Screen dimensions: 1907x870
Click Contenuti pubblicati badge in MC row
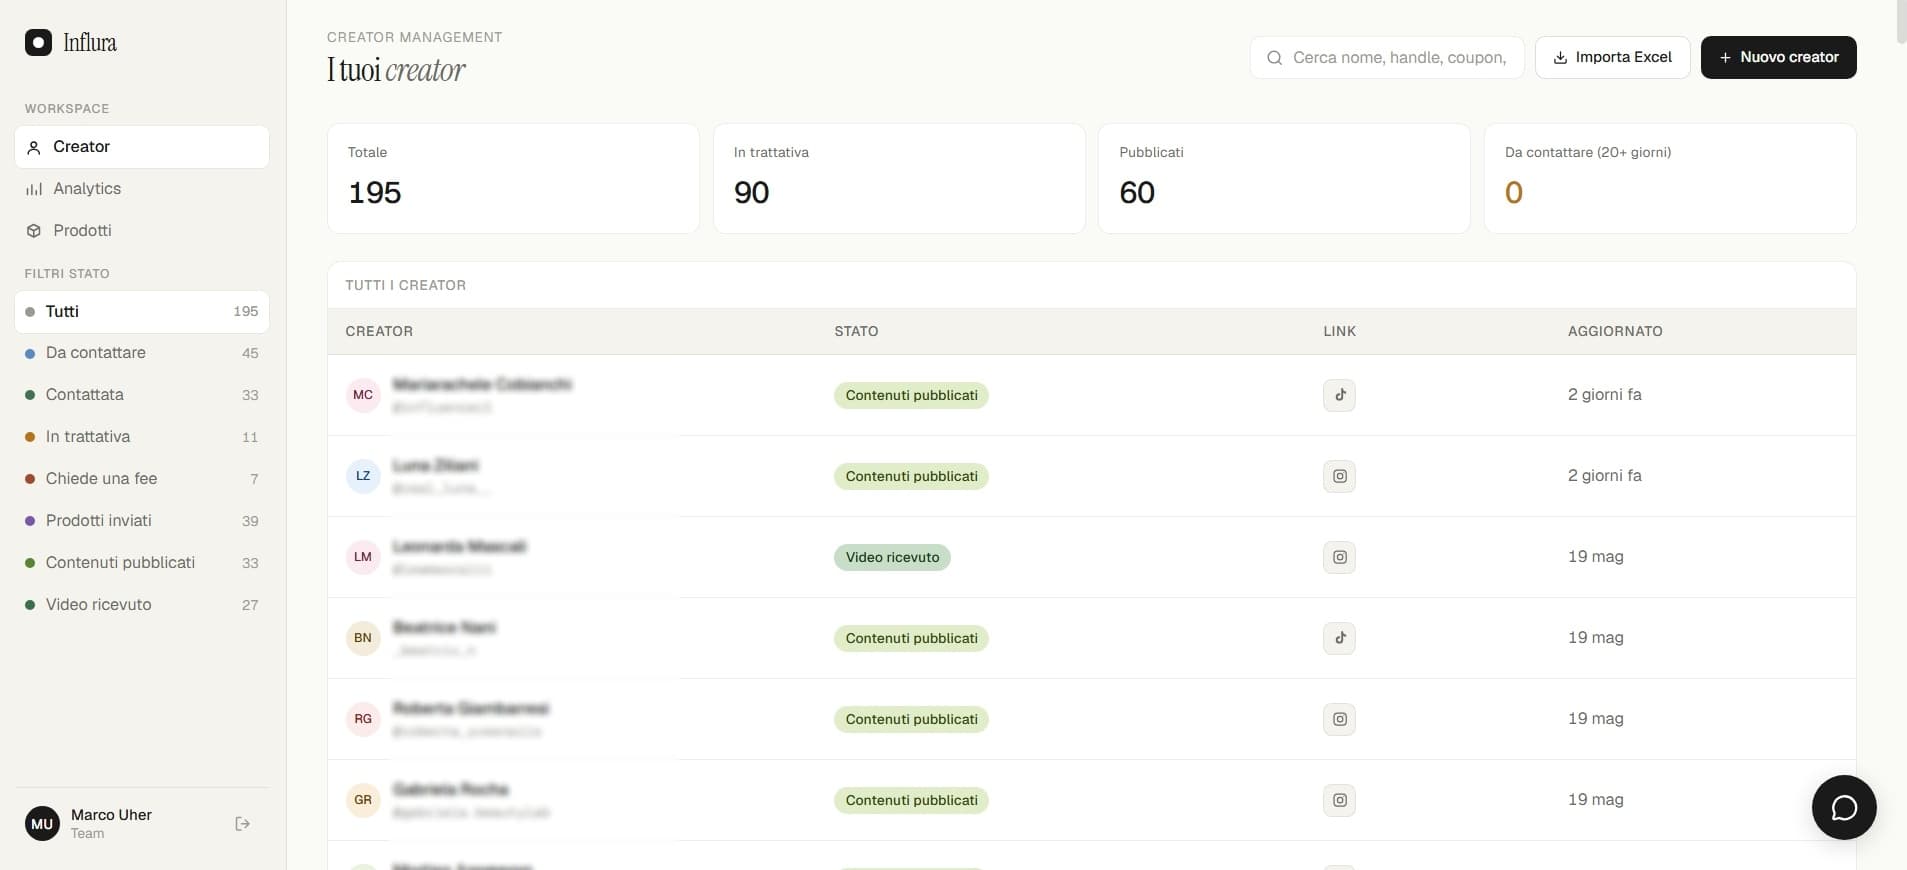(911, 395)
